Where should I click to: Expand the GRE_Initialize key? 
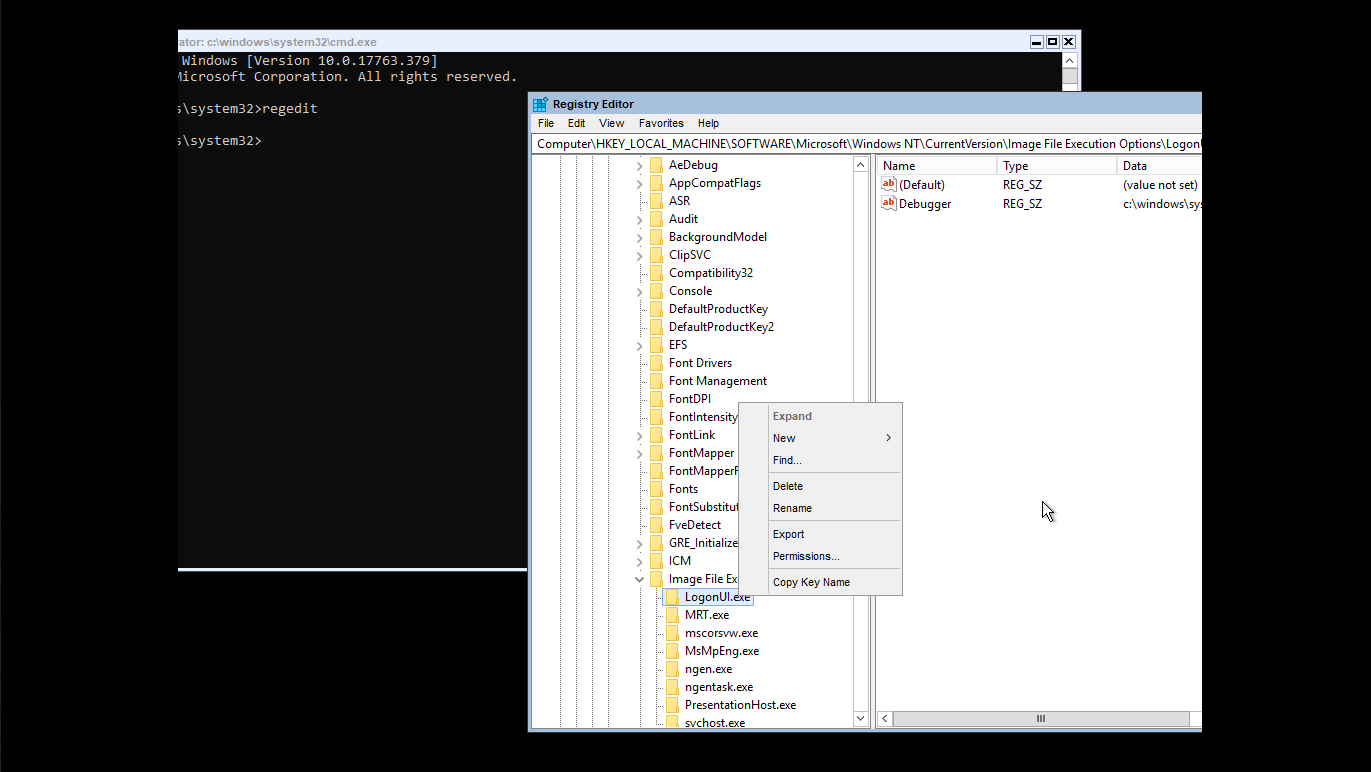(640, 543)
